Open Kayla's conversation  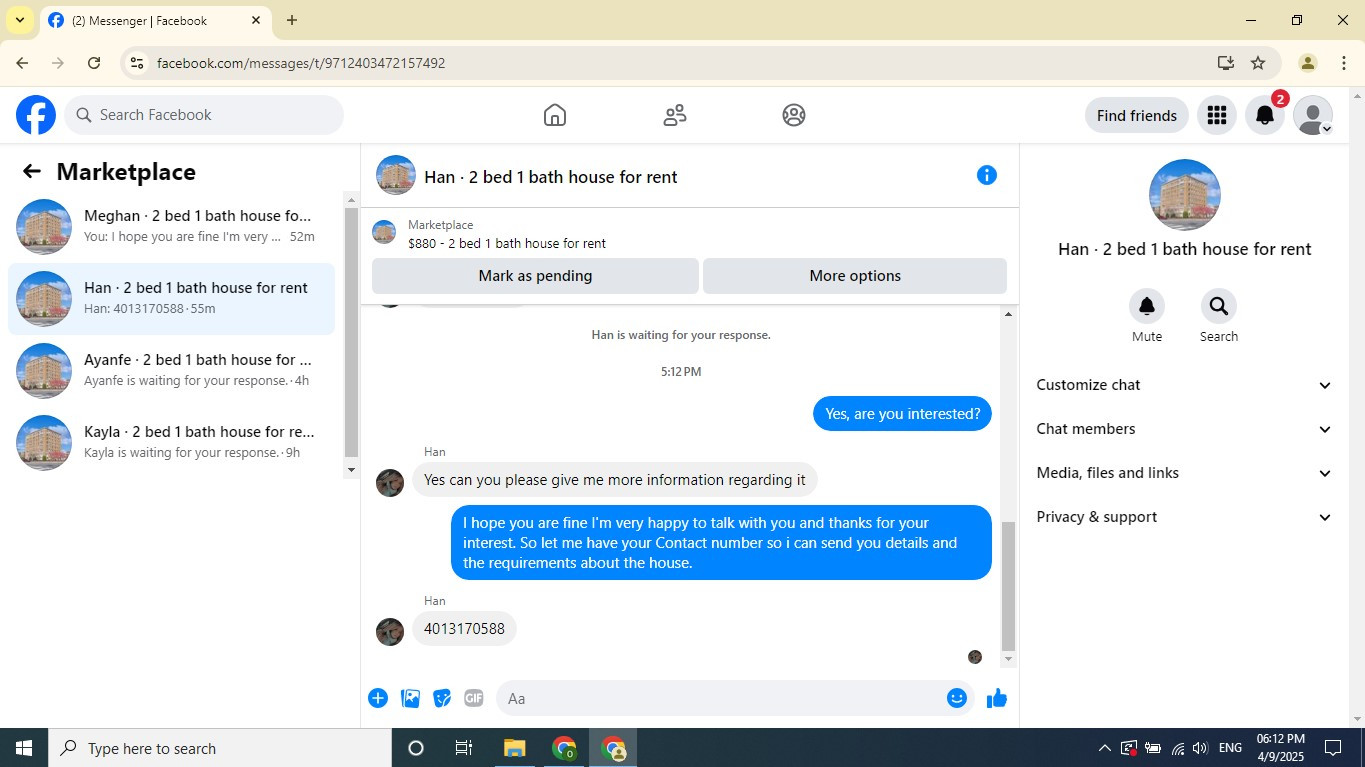point(172,443)
